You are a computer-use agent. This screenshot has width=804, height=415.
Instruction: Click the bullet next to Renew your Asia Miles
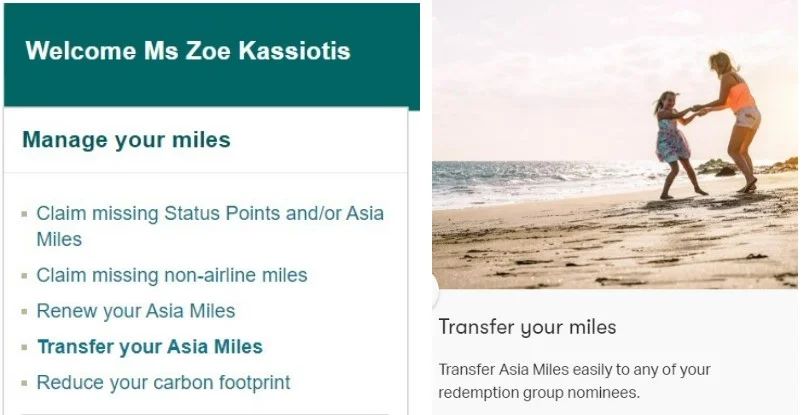click(x=25, y=311)
